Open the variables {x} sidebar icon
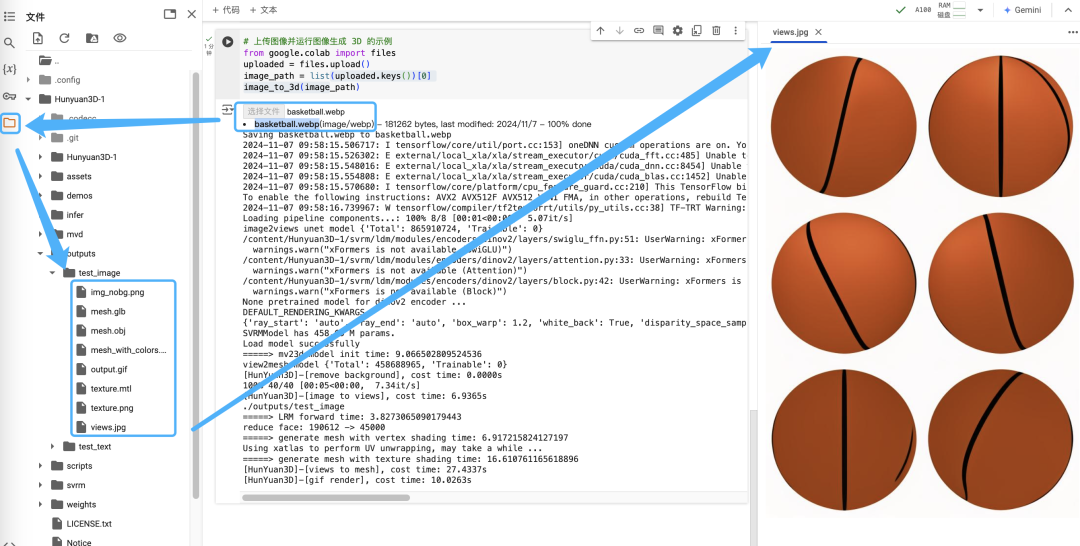This screenshot has width=1080, height=546. 9,69
